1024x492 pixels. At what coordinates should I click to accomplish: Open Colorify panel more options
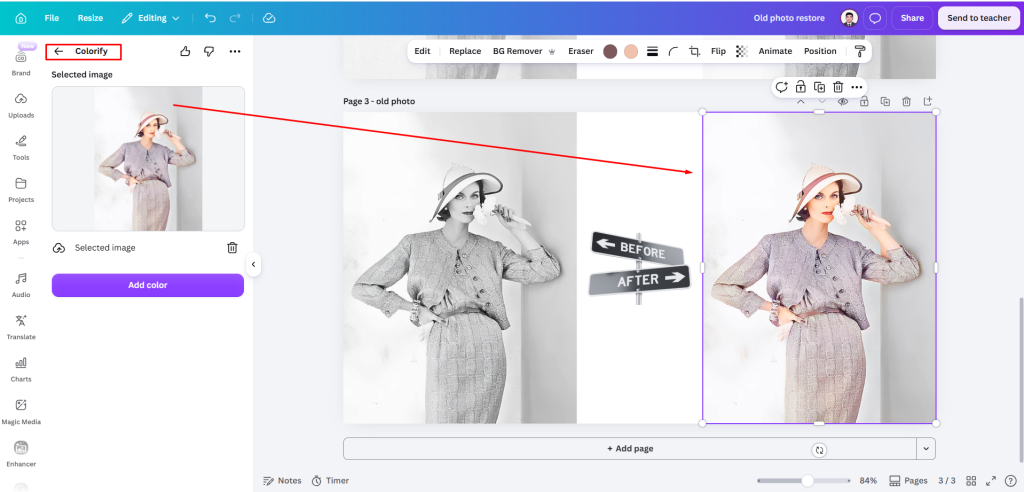click(235, 52)
